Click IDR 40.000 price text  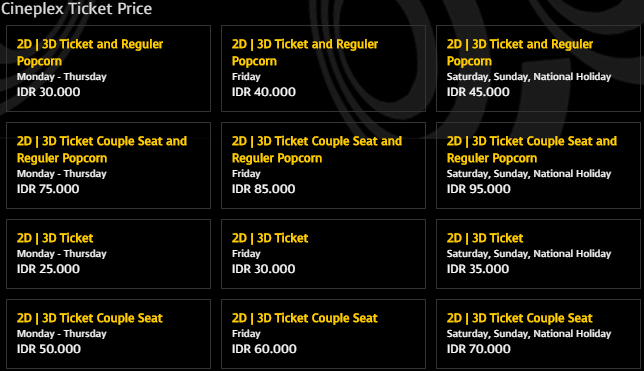(264, 92)
